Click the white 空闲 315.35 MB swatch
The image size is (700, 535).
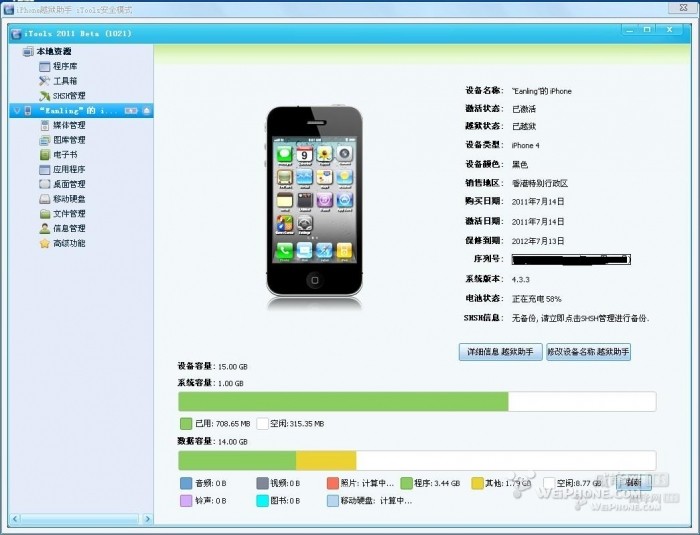coord(262,423)
